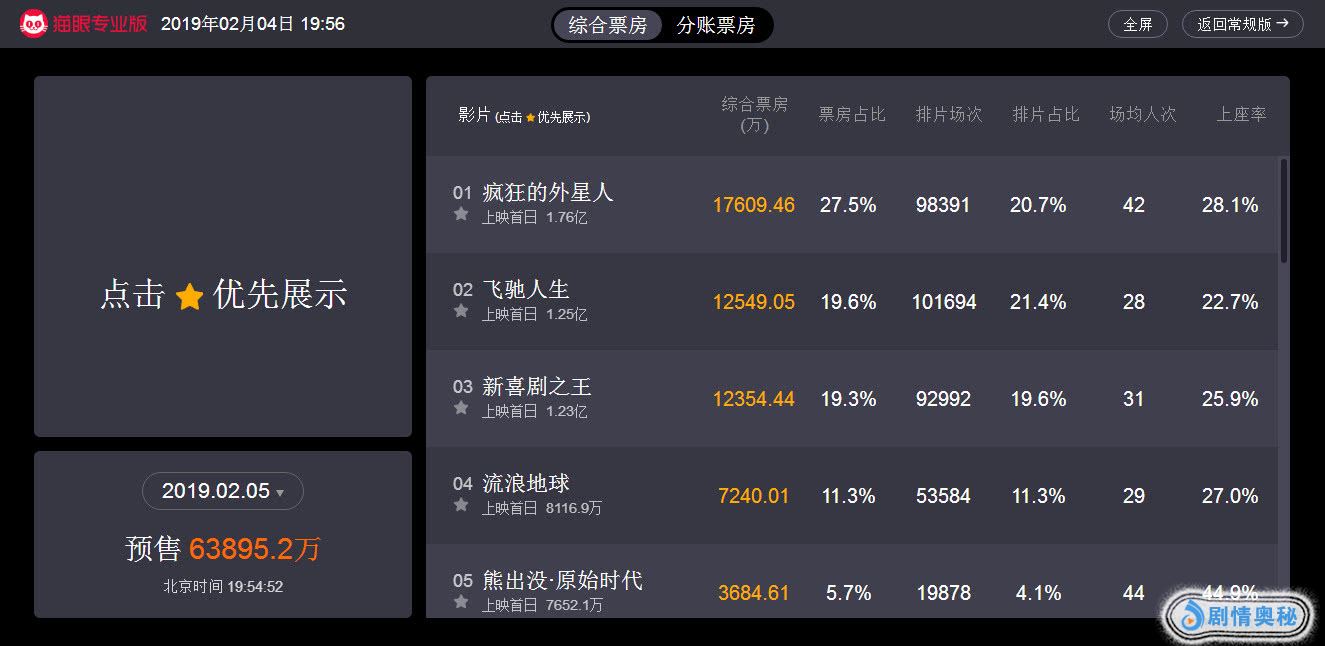The width and height of the screenshot is (1325, 646).
Task: Click 返回常规版 button
Action: (x=1242, y=24)
